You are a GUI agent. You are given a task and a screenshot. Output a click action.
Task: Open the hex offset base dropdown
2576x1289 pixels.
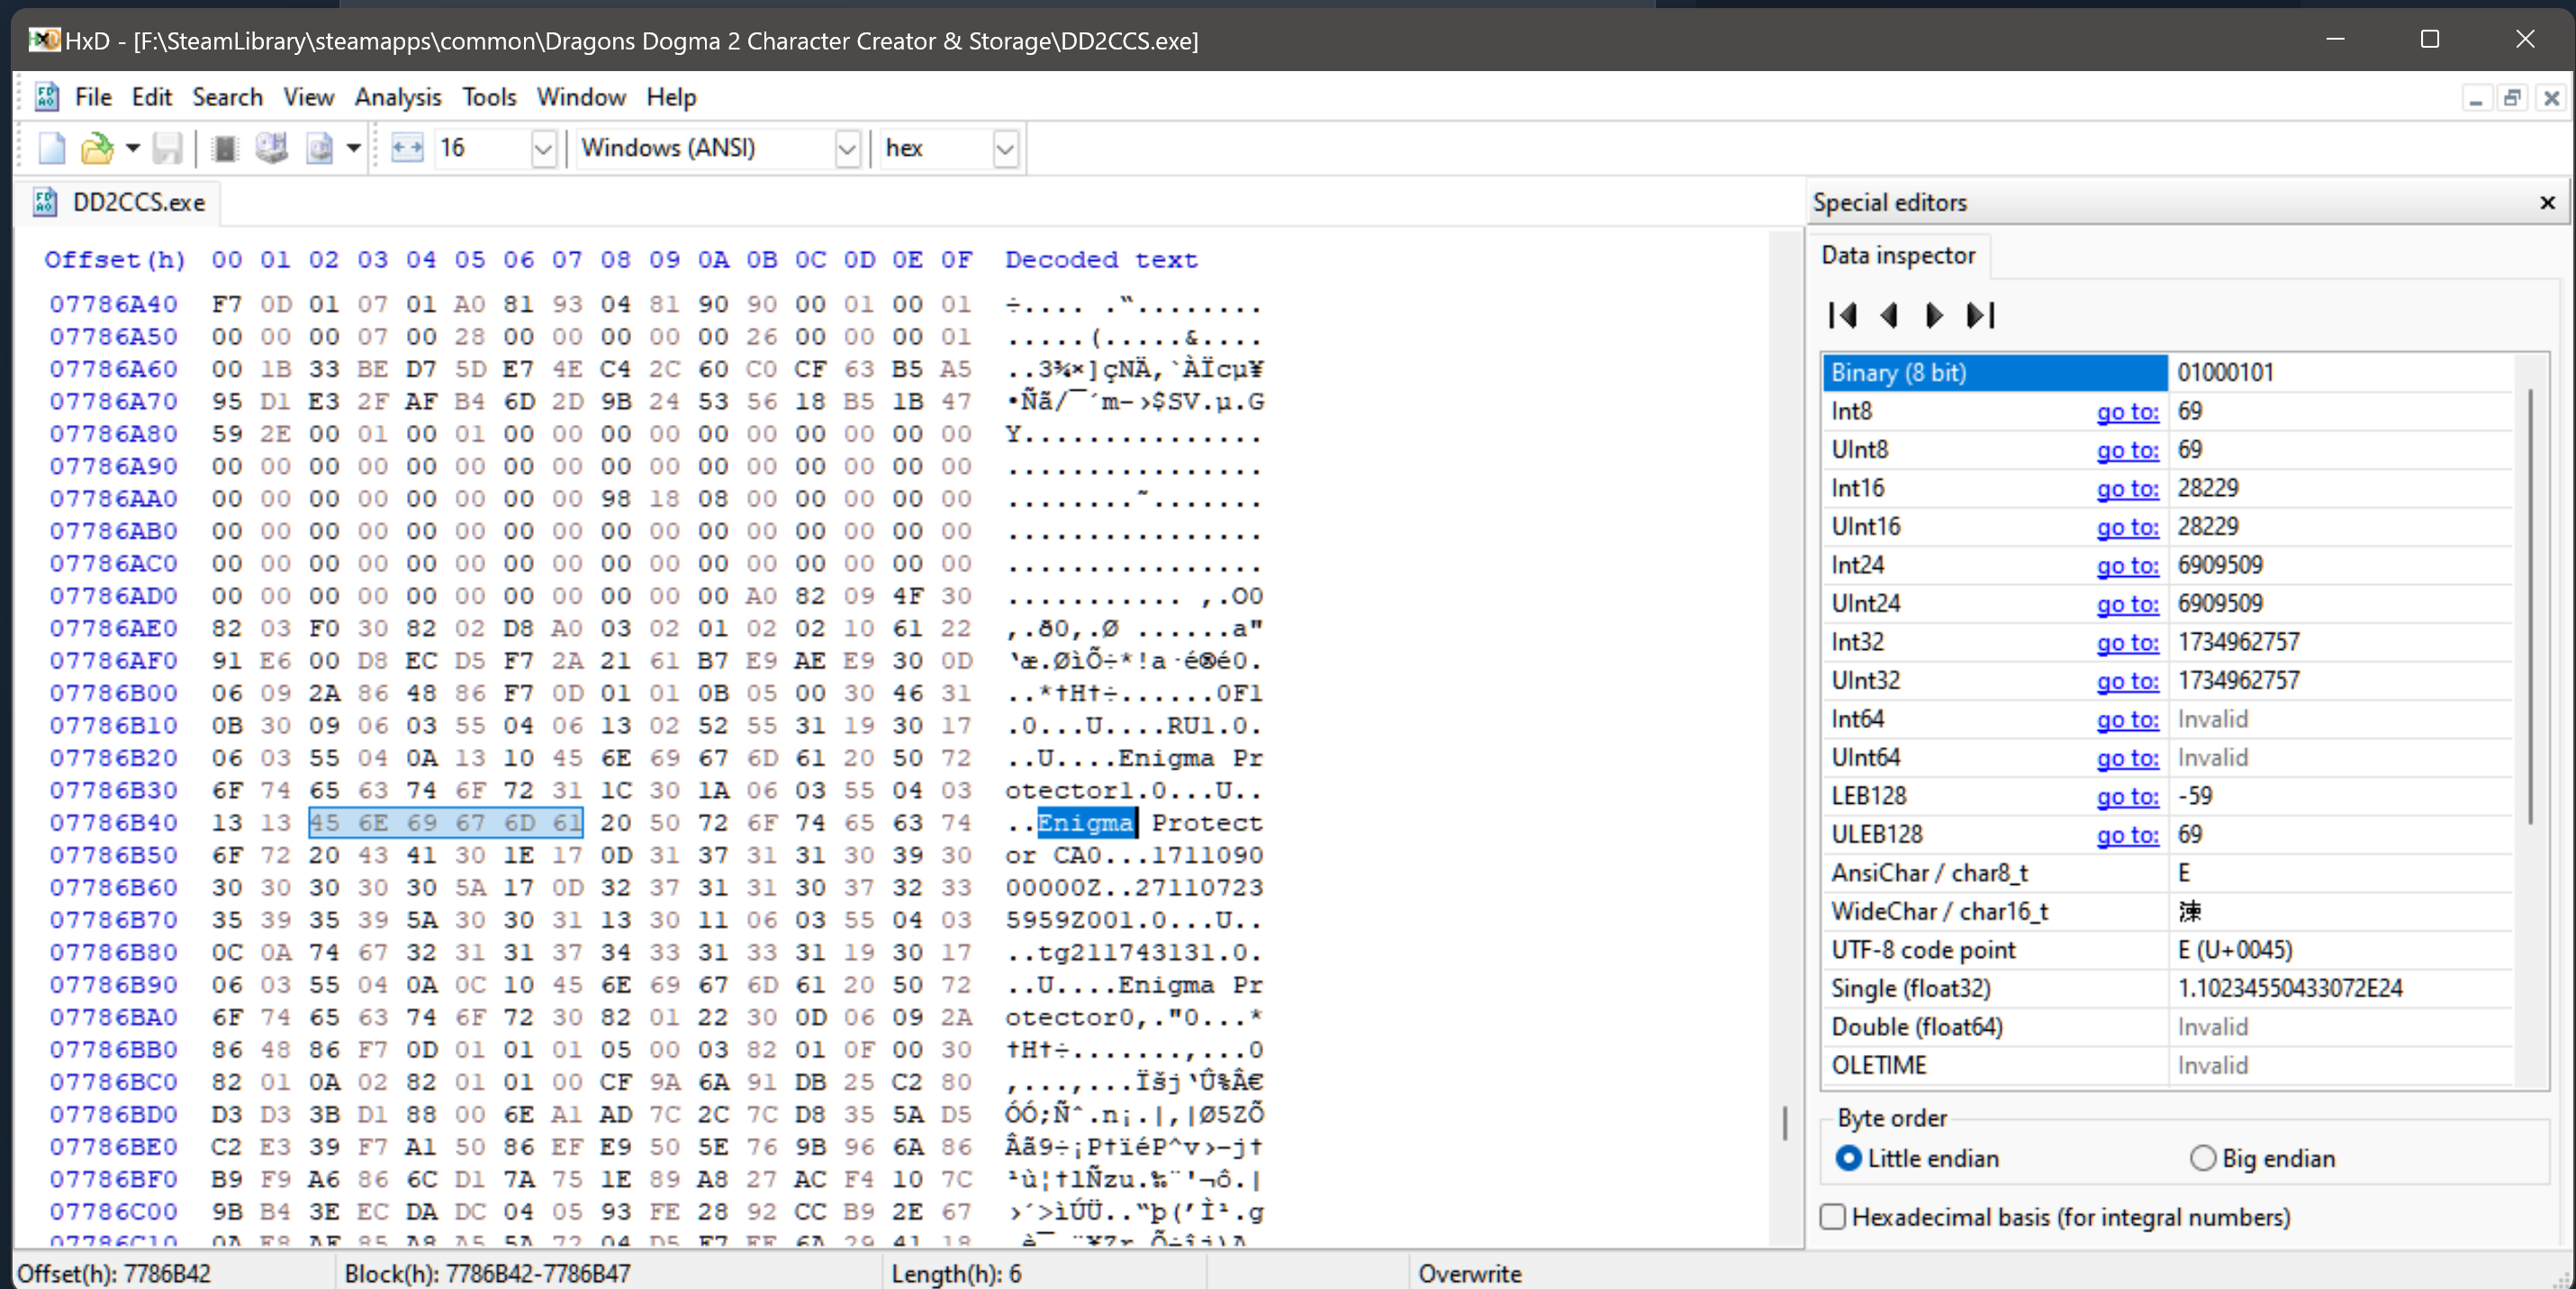pos(1005,149)
